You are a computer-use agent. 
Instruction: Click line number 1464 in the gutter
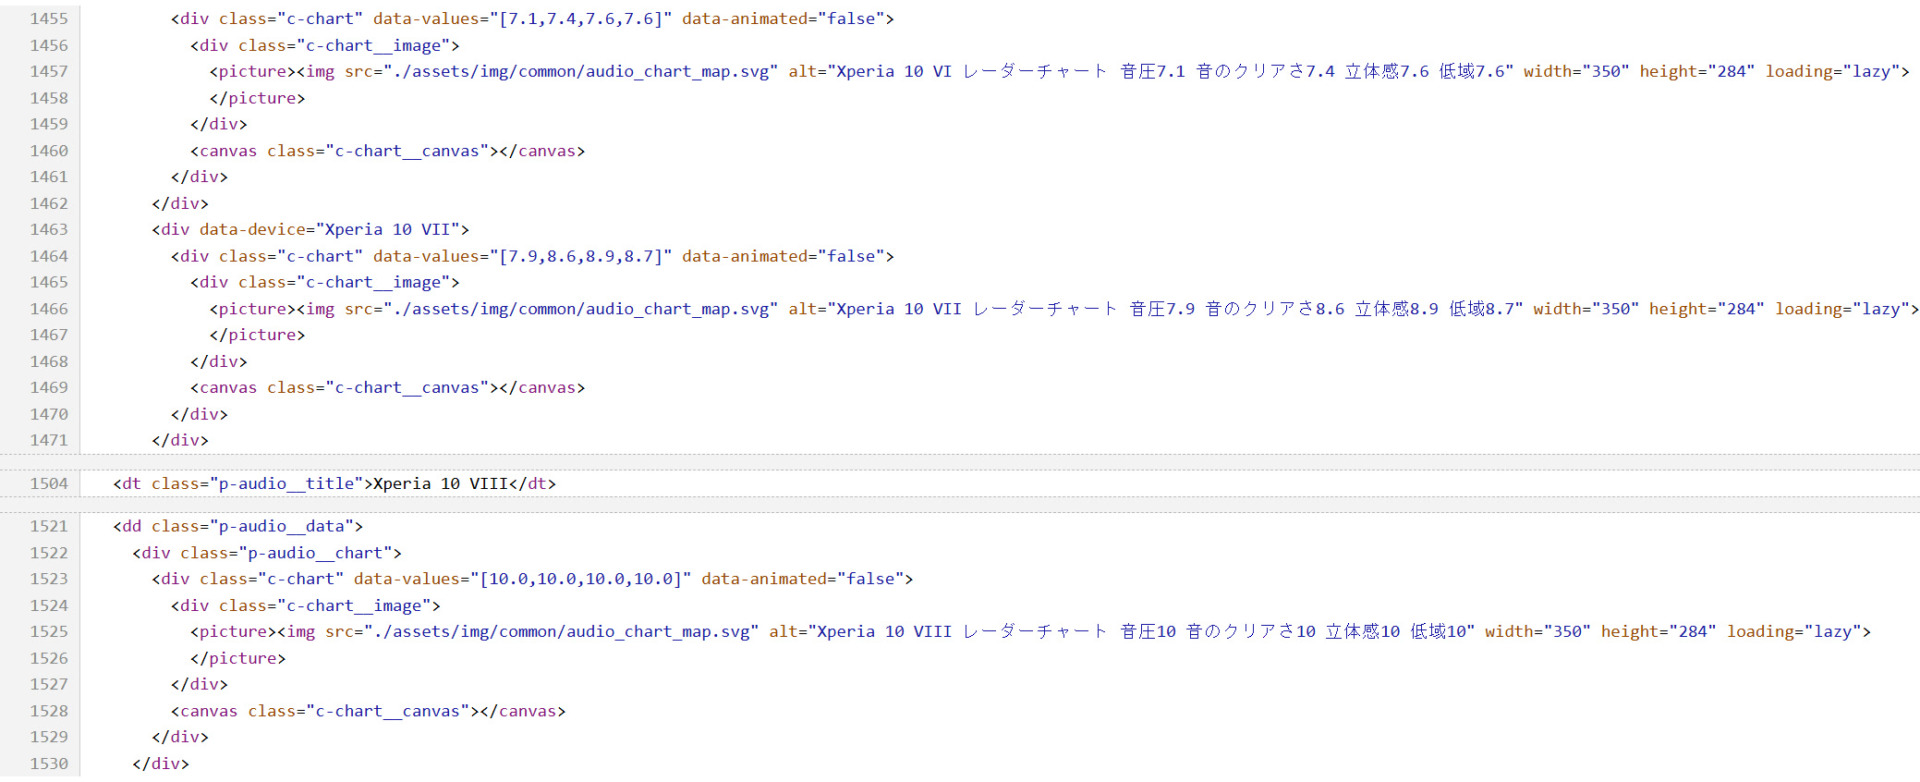point(49,257)
